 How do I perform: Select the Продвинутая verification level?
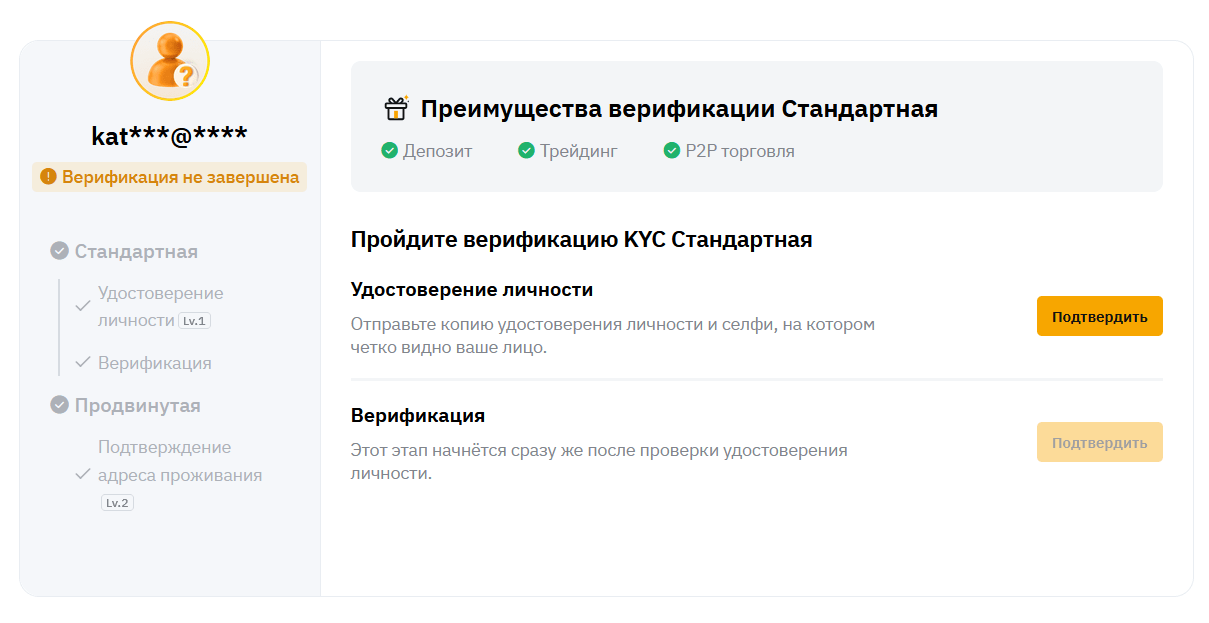(x=138, y=405)
